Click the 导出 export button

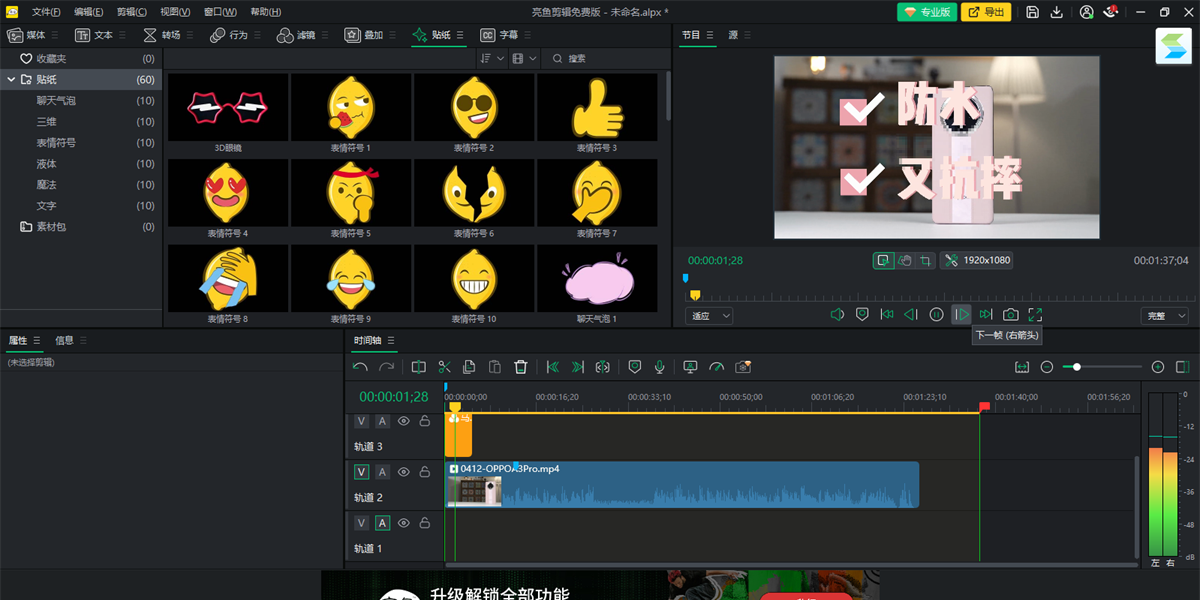tap(986, 12)
